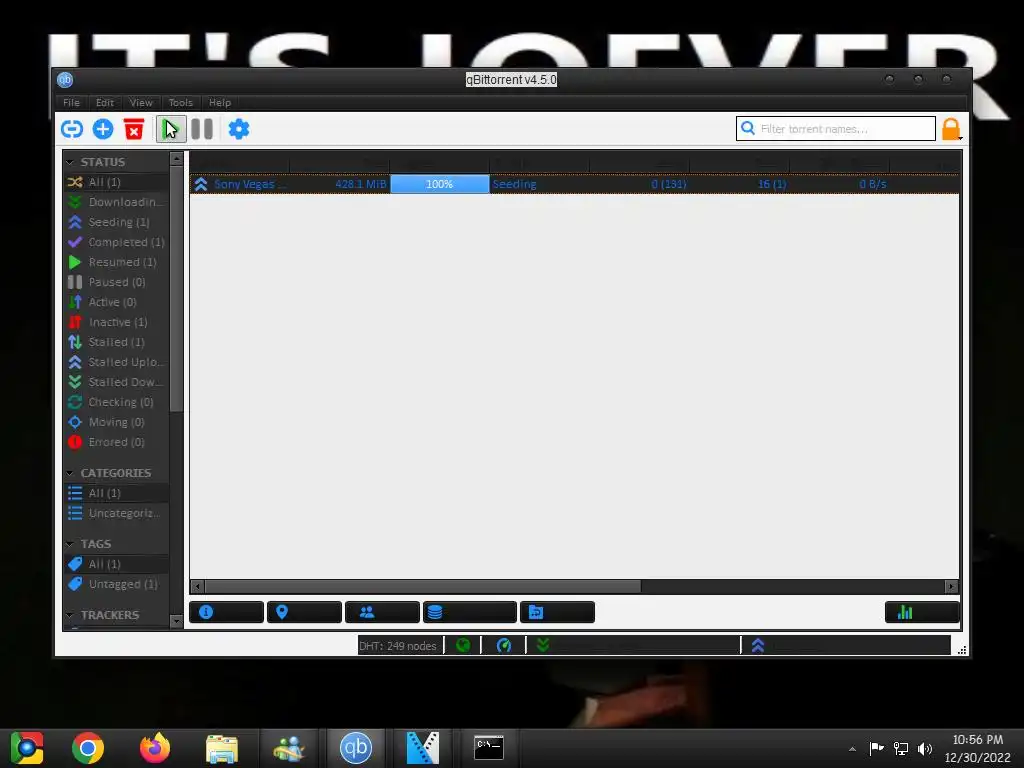
Task: Toggle lock UI padlock icon
Action: (x=951, y=129)
